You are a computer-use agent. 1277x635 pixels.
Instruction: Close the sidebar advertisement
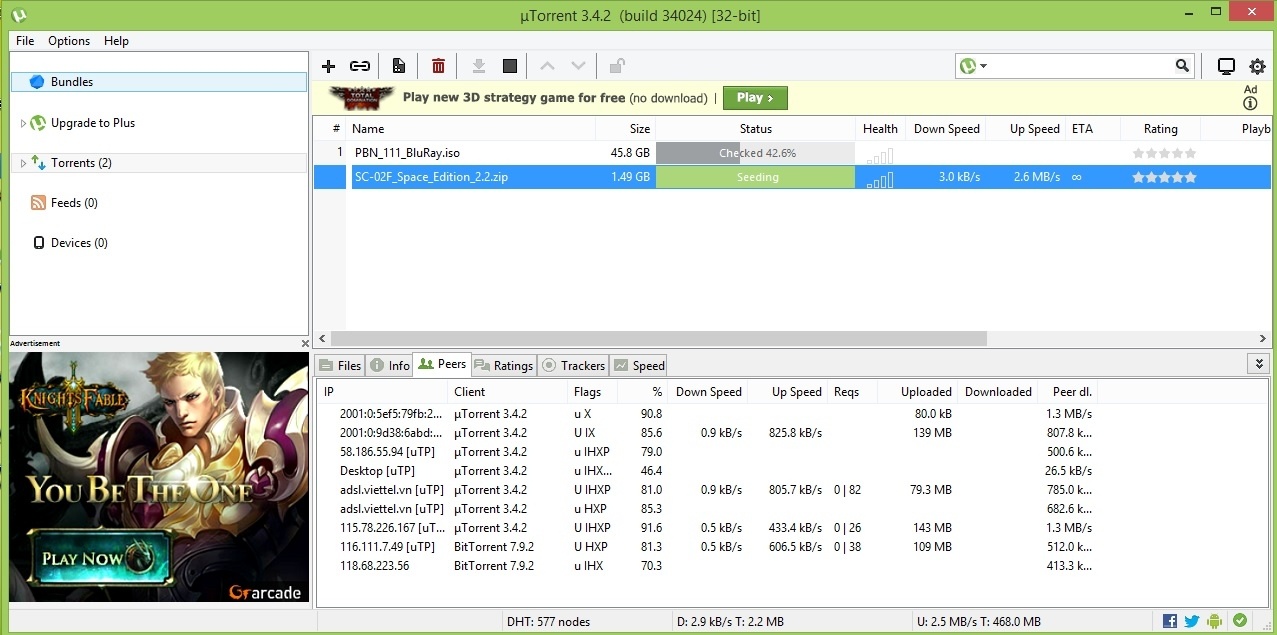click(305, 343)
